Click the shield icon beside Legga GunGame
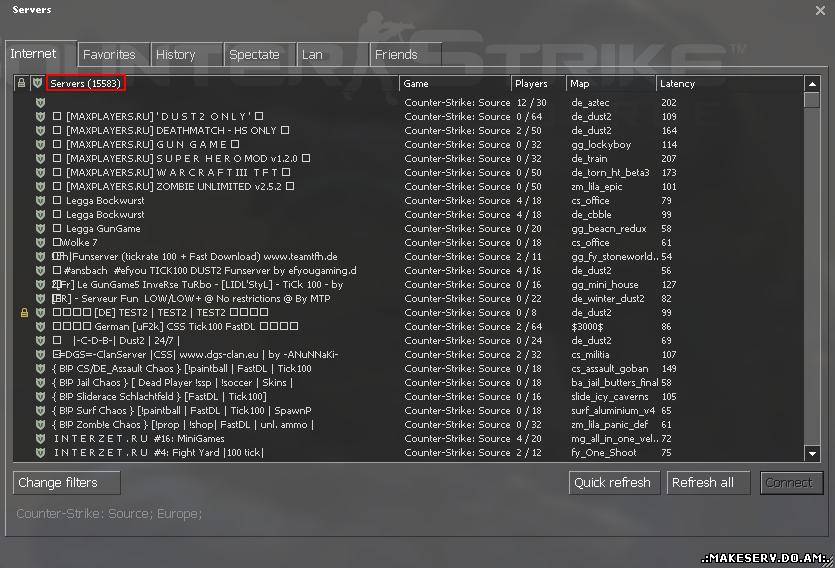835x568 pixels. [x=40, y=228]
